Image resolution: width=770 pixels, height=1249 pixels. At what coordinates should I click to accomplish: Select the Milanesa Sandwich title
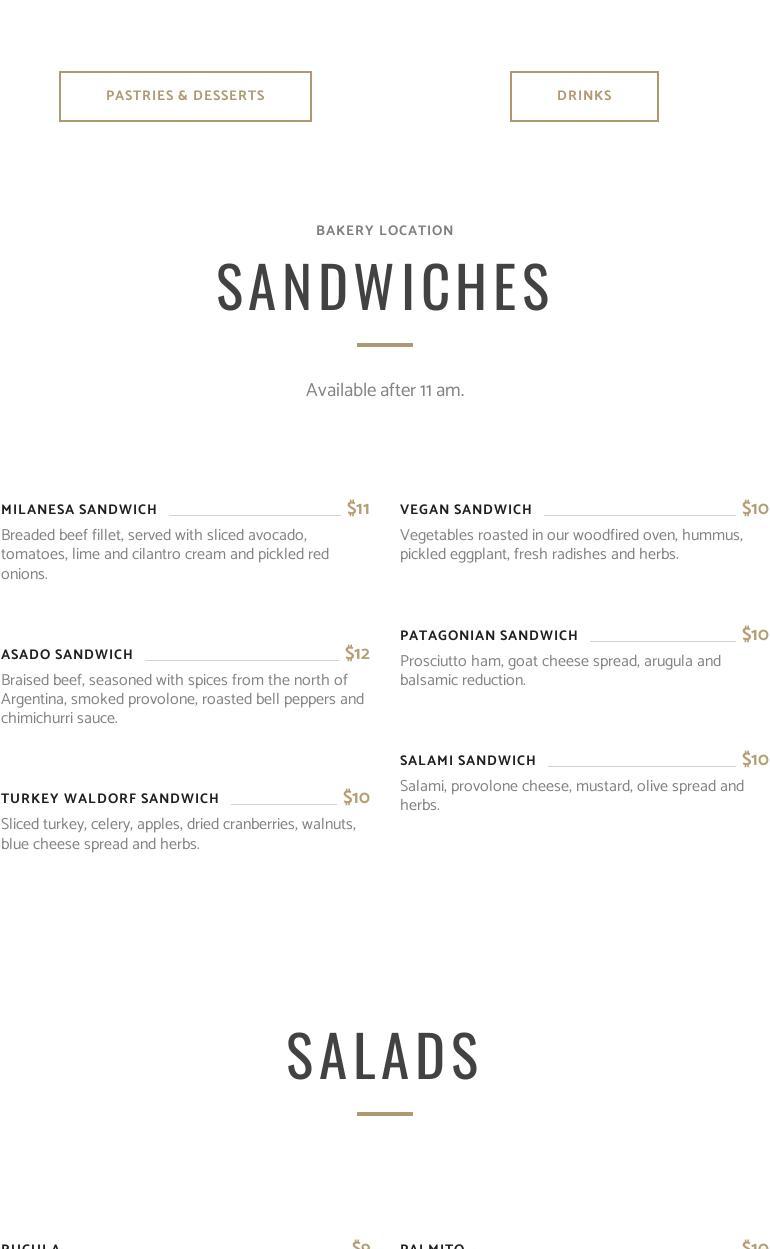pyautogui.click(x=79, y=510)
